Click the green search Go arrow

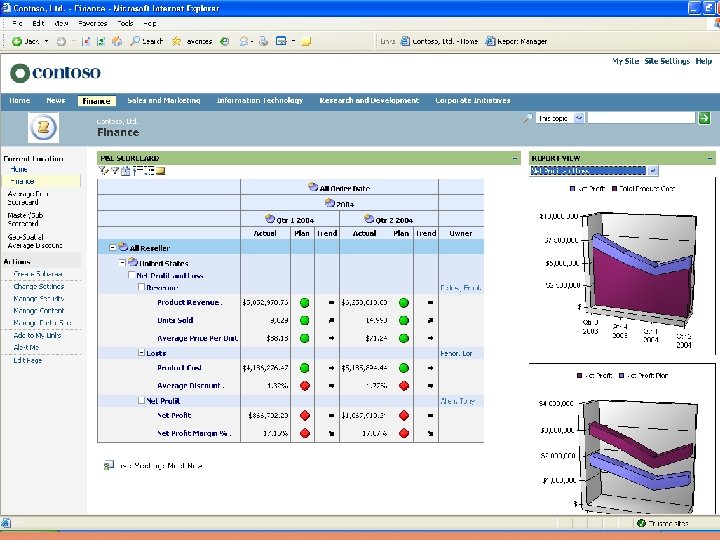coord(704,118)
